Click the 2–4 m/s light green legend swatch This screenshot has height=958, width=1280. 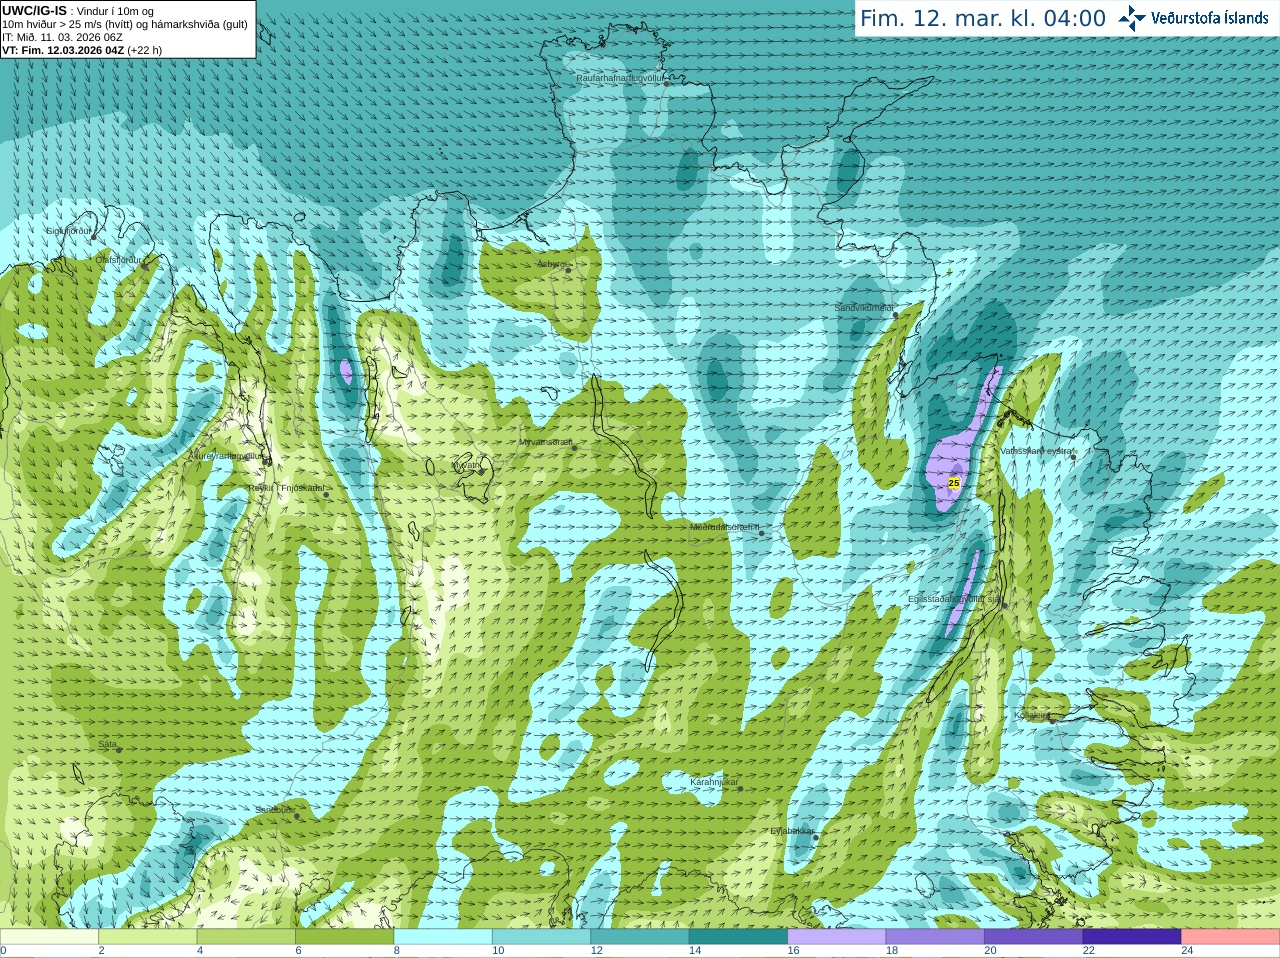[x=148, y=936]
